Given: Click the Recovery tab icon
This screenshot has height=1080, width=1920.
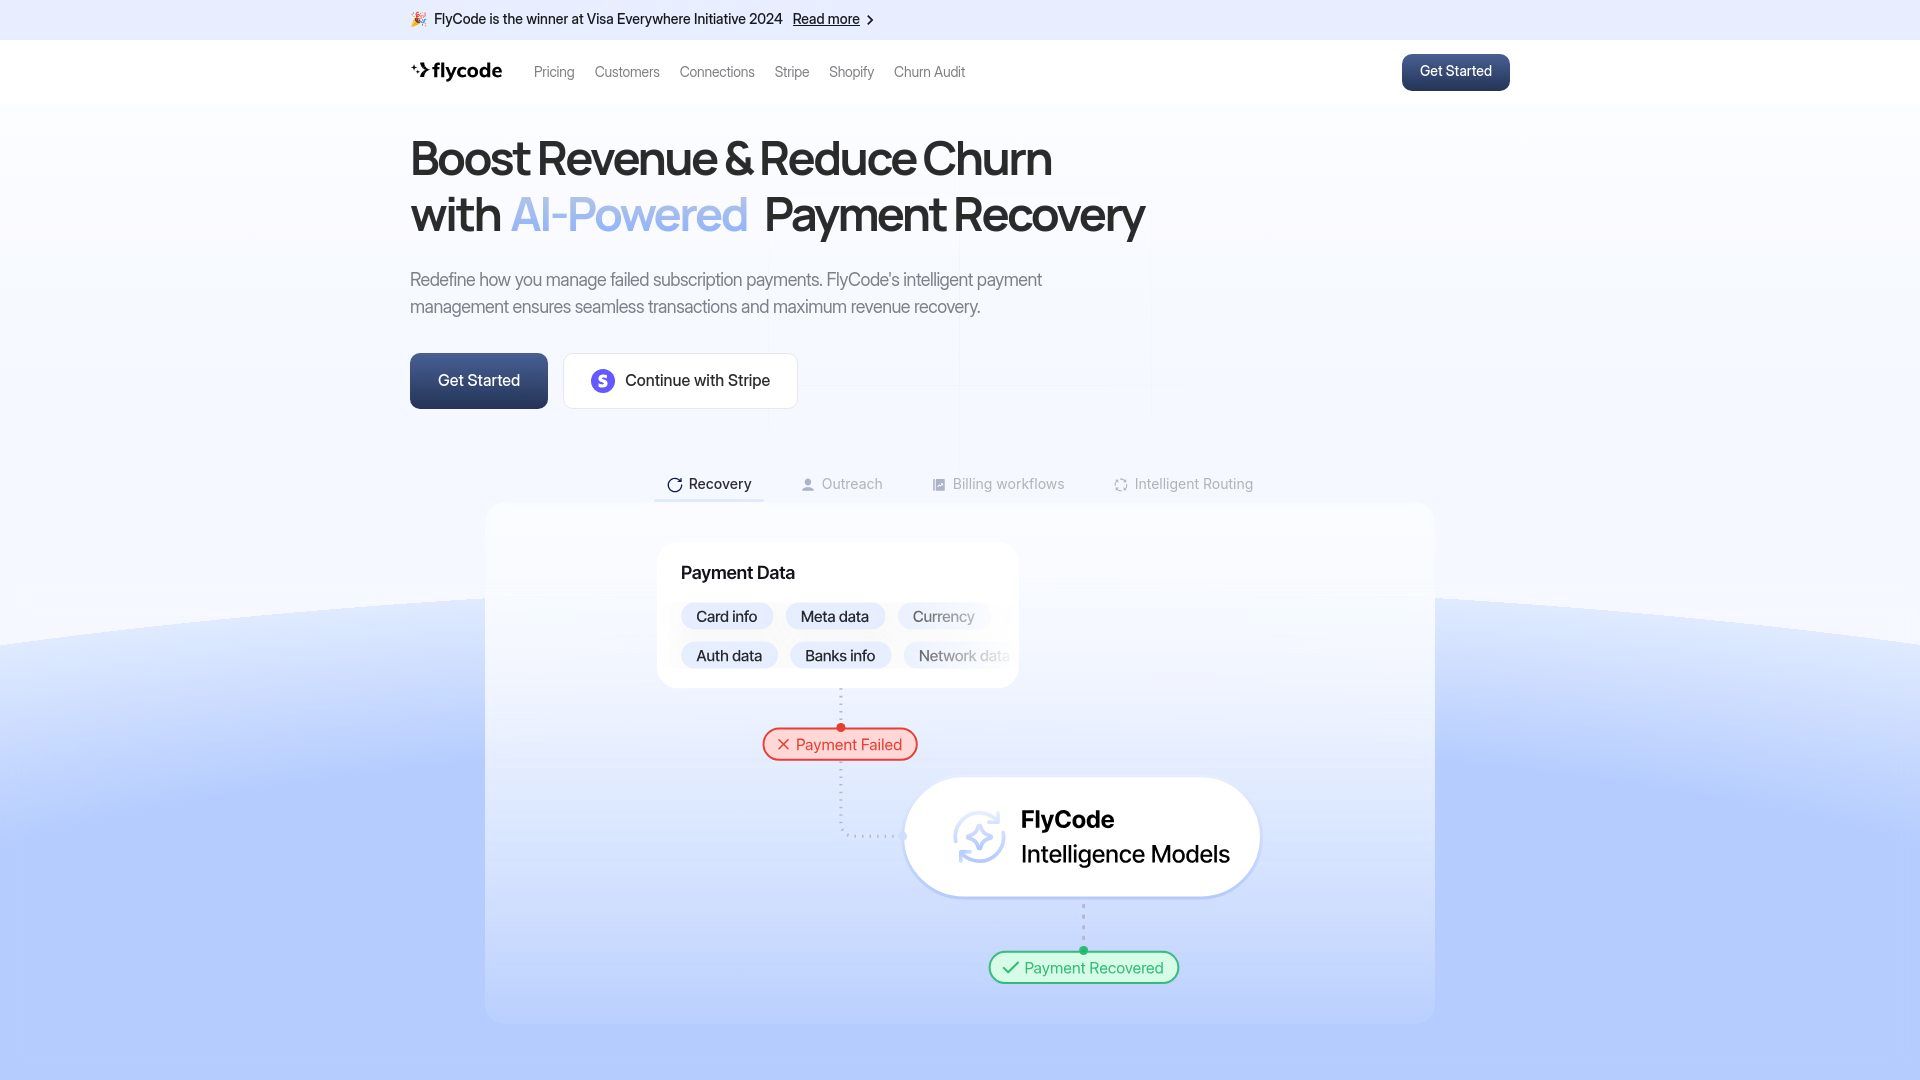Looking at the screenshot, I should click(674, 484).
